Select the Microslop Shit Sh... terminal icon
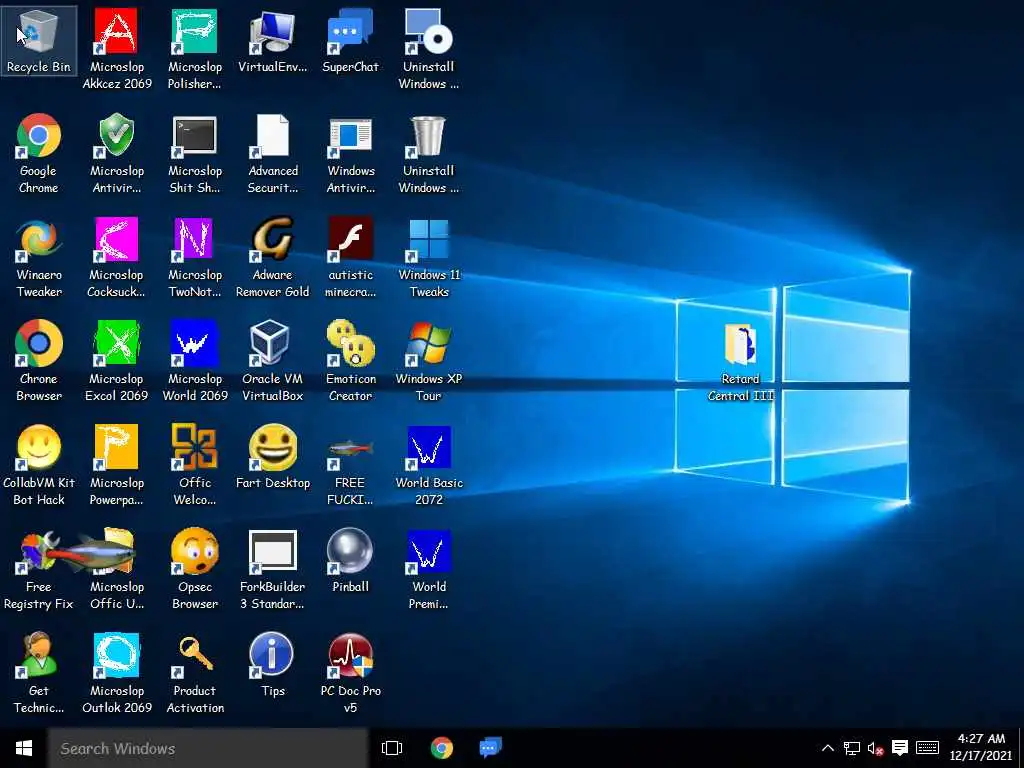This screenshot has width=1024, height=768. (195, 153)
